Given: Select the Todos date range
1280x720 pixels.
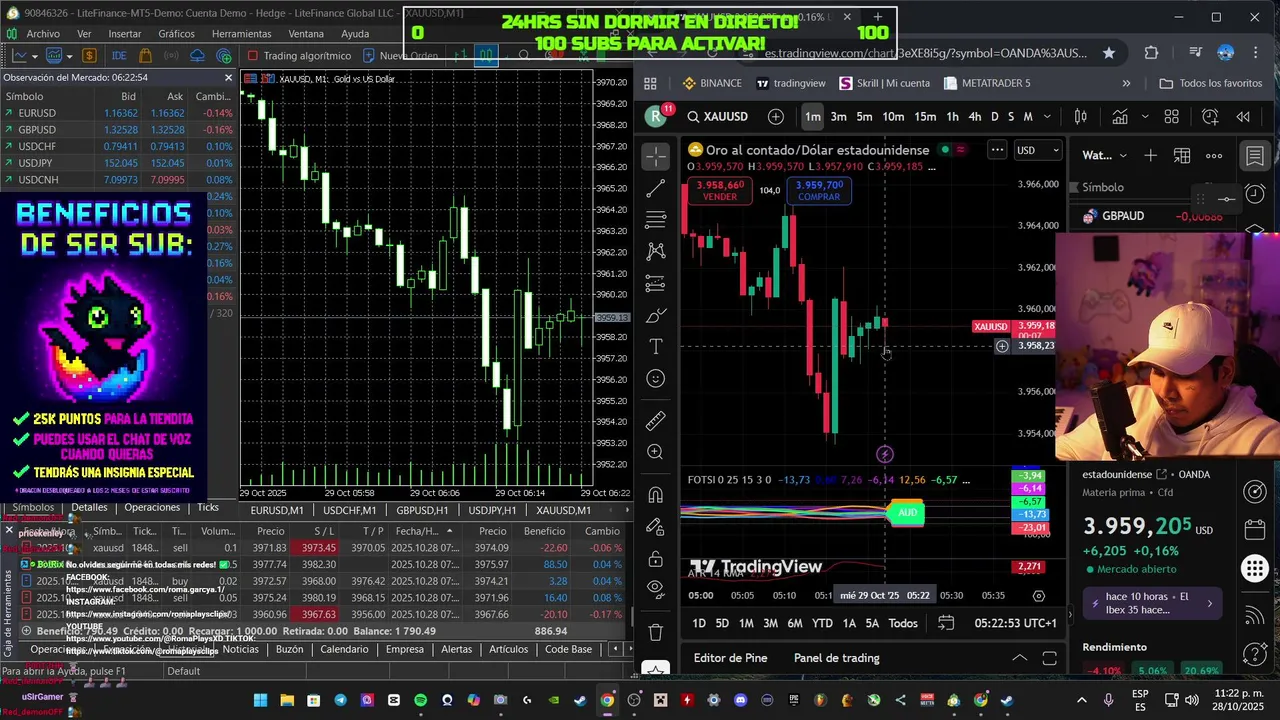Looking at the screenshot, I should [x=903, y=623].
